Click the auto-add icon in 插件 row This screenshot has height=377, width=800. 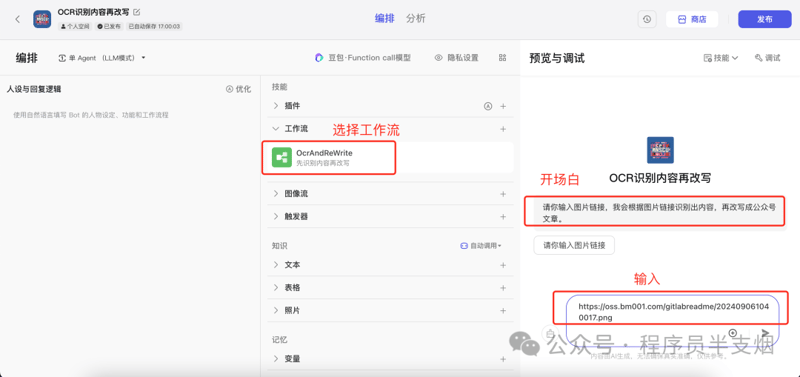(488, 106)
